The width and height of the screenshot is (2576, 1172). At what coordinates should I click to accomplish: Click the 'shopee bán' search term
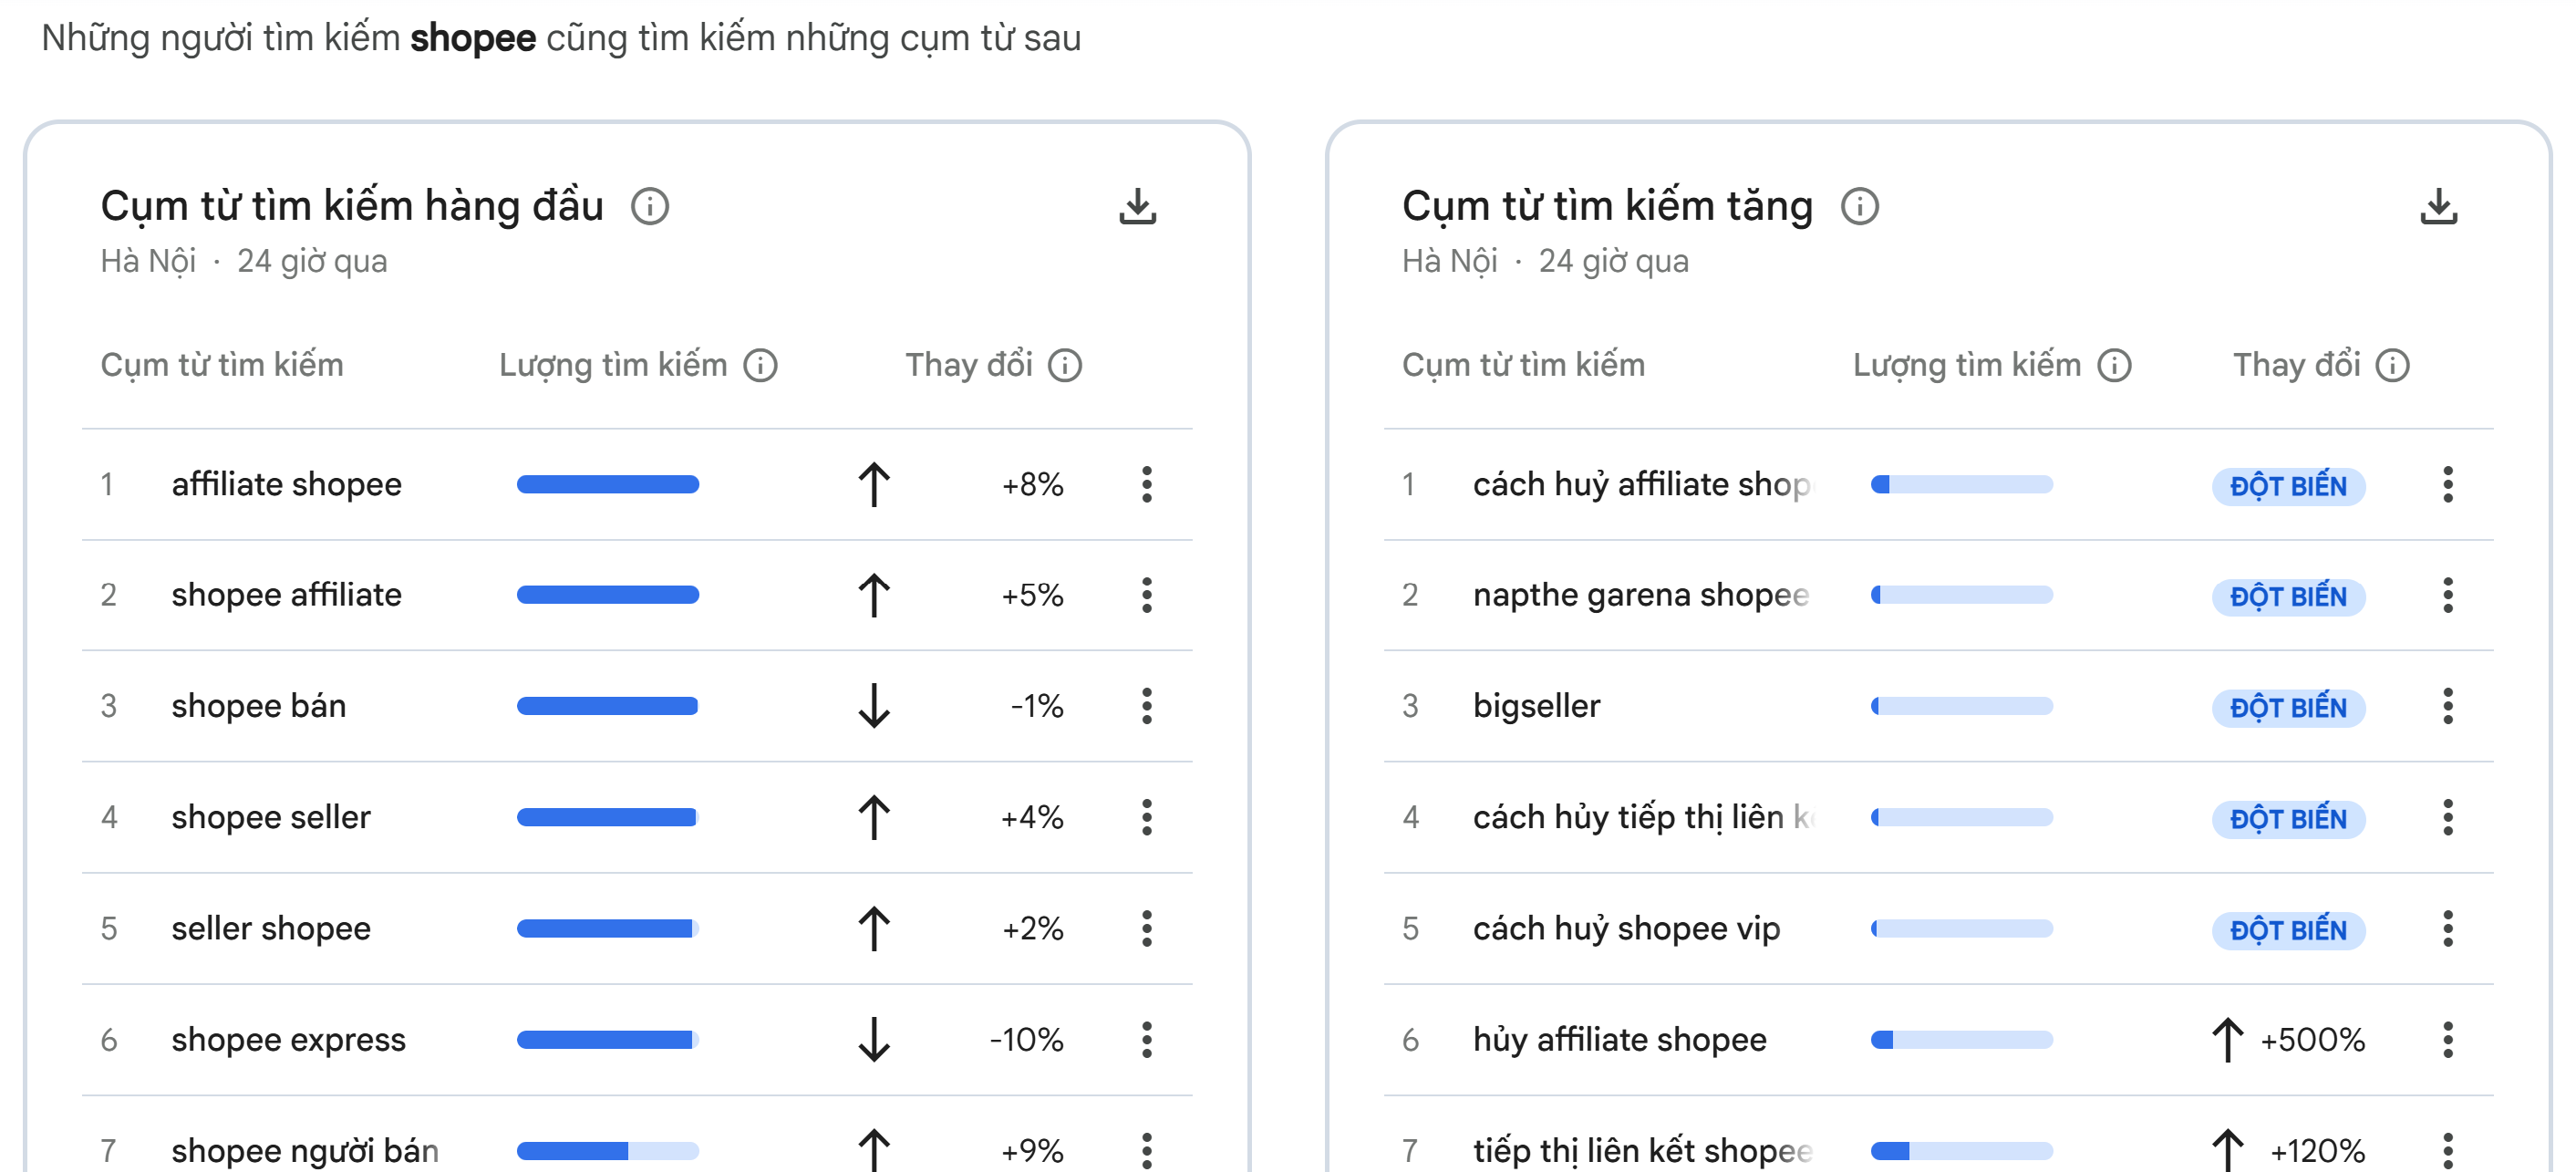[259, 707]
